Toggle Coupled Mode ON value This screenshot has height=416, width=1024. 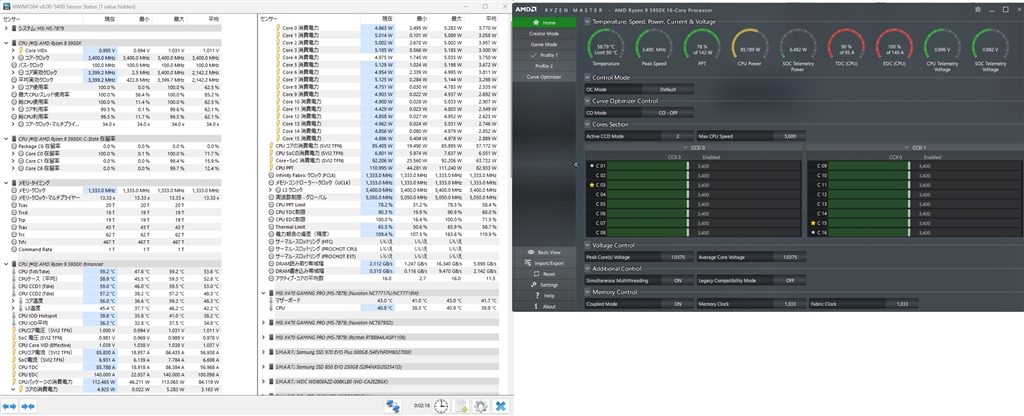click(x=677, y=304)
